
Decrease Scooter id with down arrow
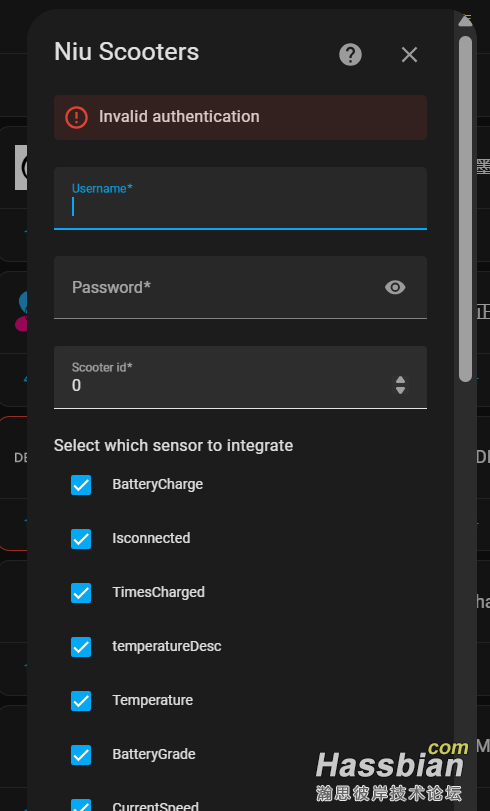tap(400, 390)
